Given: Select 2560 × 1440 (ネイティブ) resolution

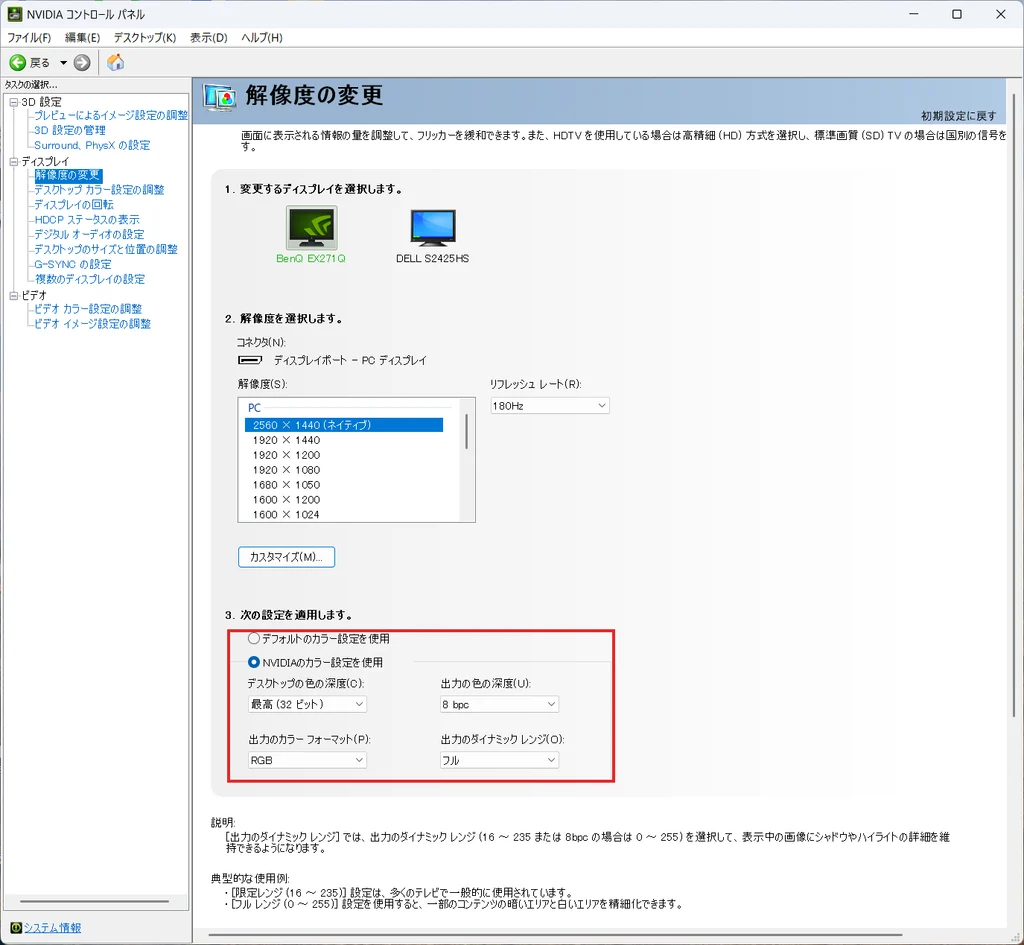Looking at the screenshot, I should pyautogui.click(x=344, y=425).
